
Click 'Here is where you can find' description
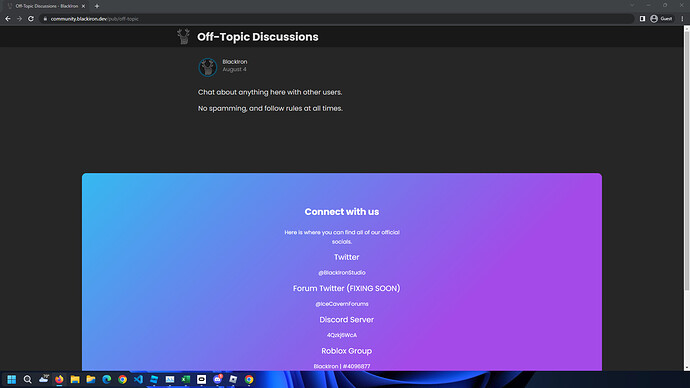342,237
